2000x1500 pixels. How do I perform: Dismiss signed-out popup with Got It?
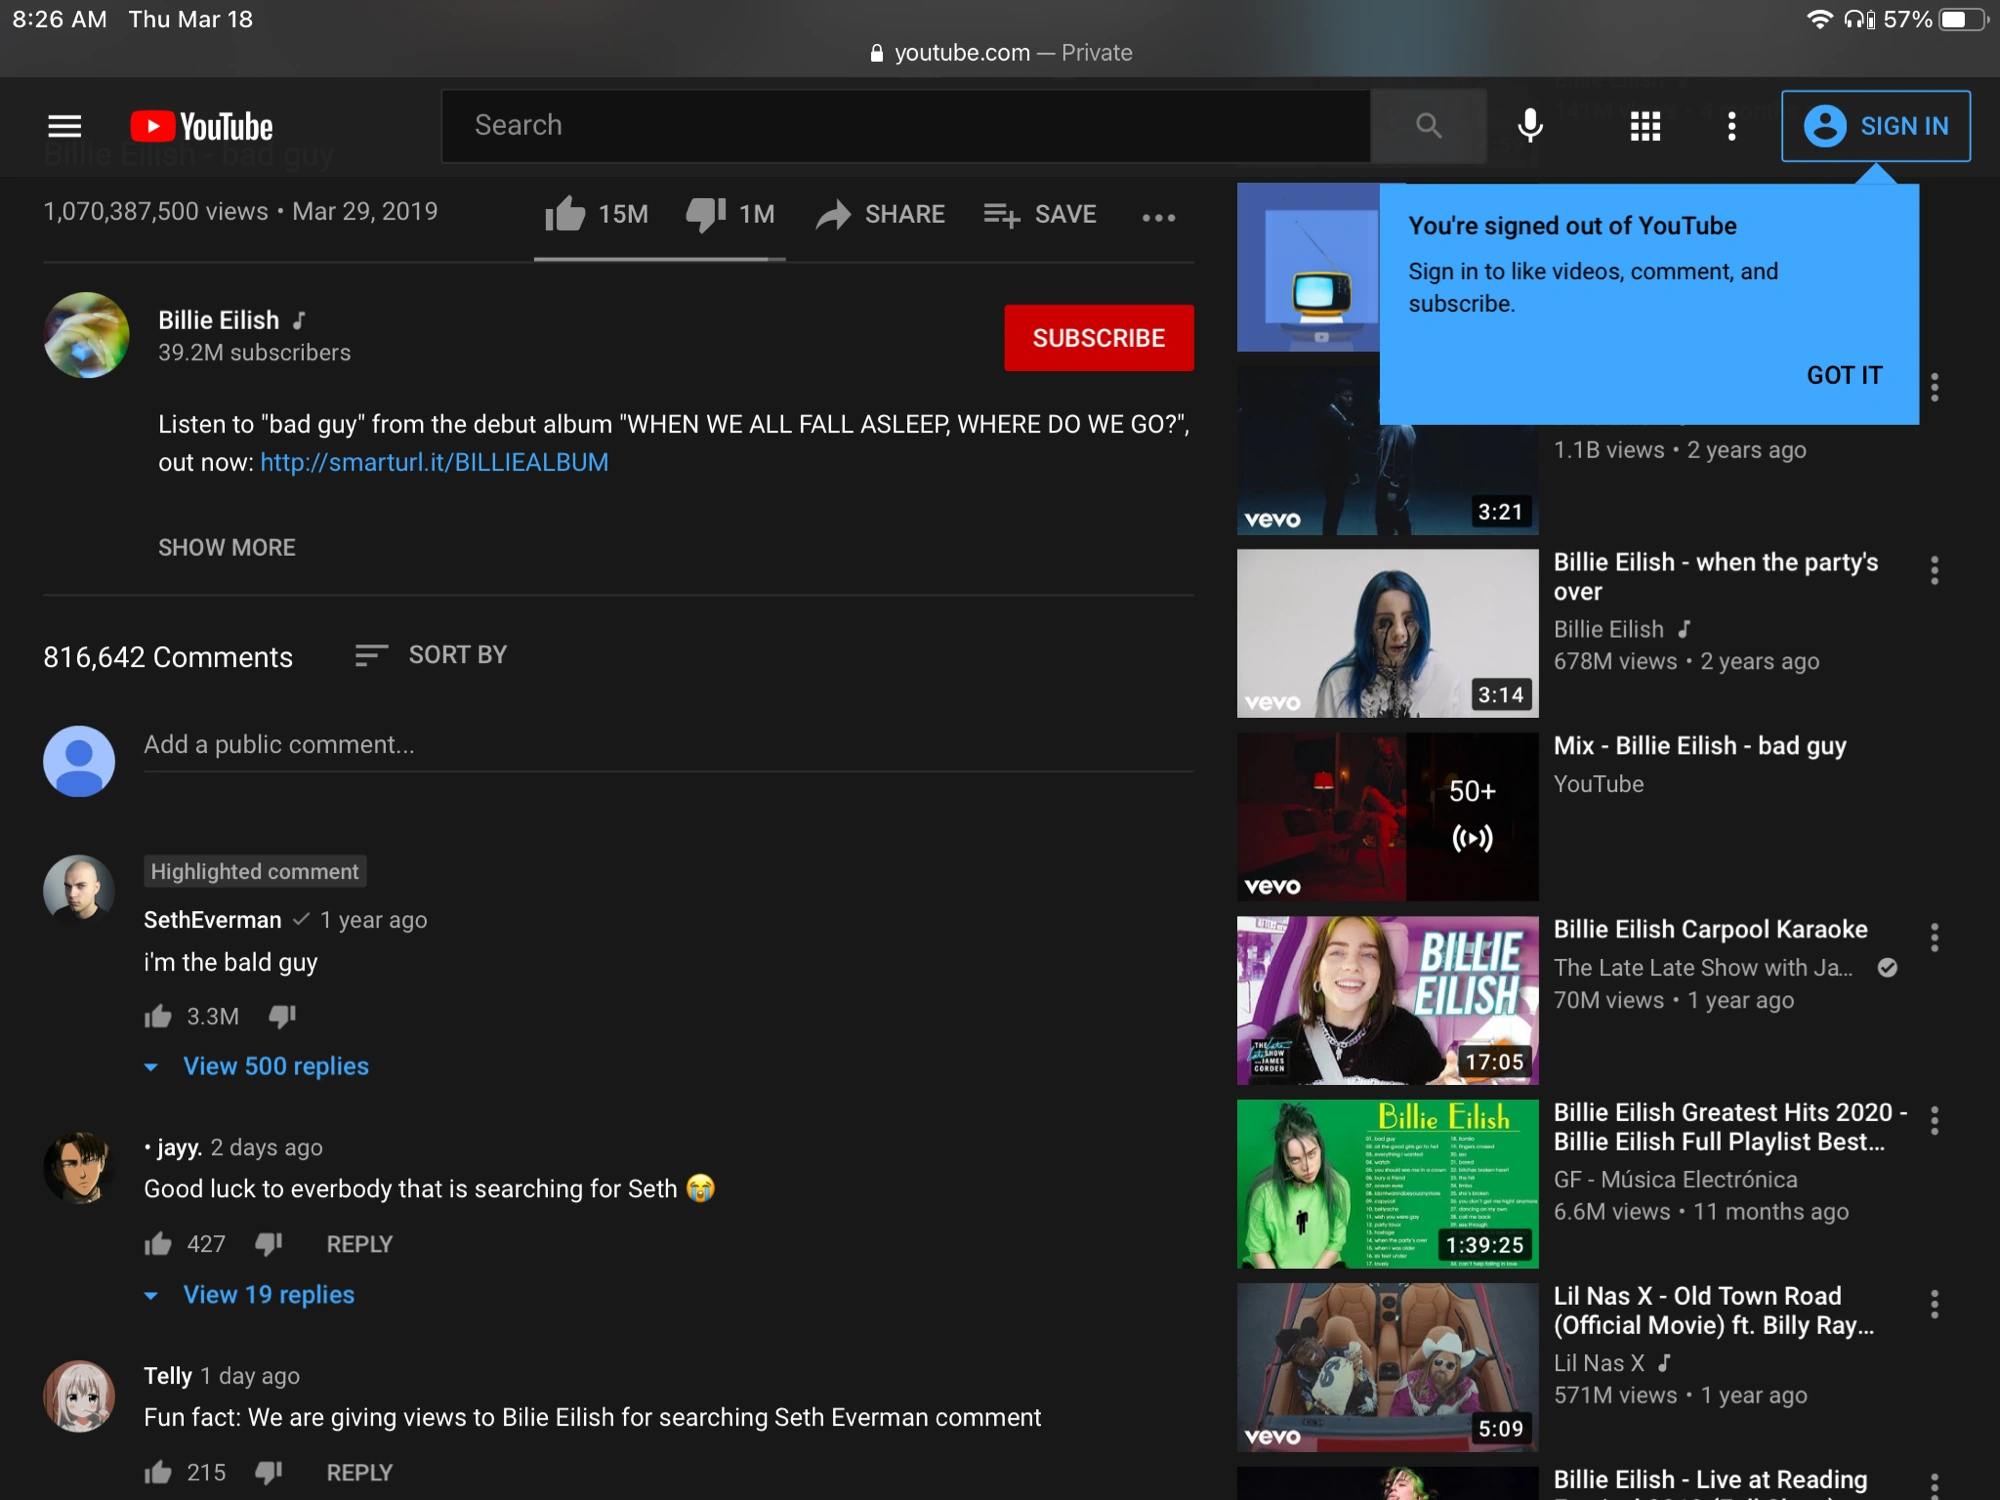point(1843,375)
